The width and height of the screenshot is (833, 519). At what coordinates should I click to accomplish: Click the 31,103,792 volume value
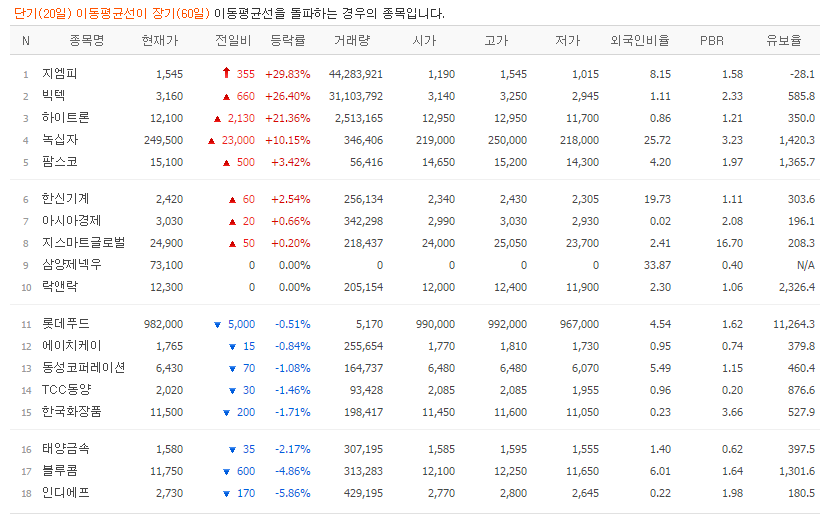click(355, 96)
